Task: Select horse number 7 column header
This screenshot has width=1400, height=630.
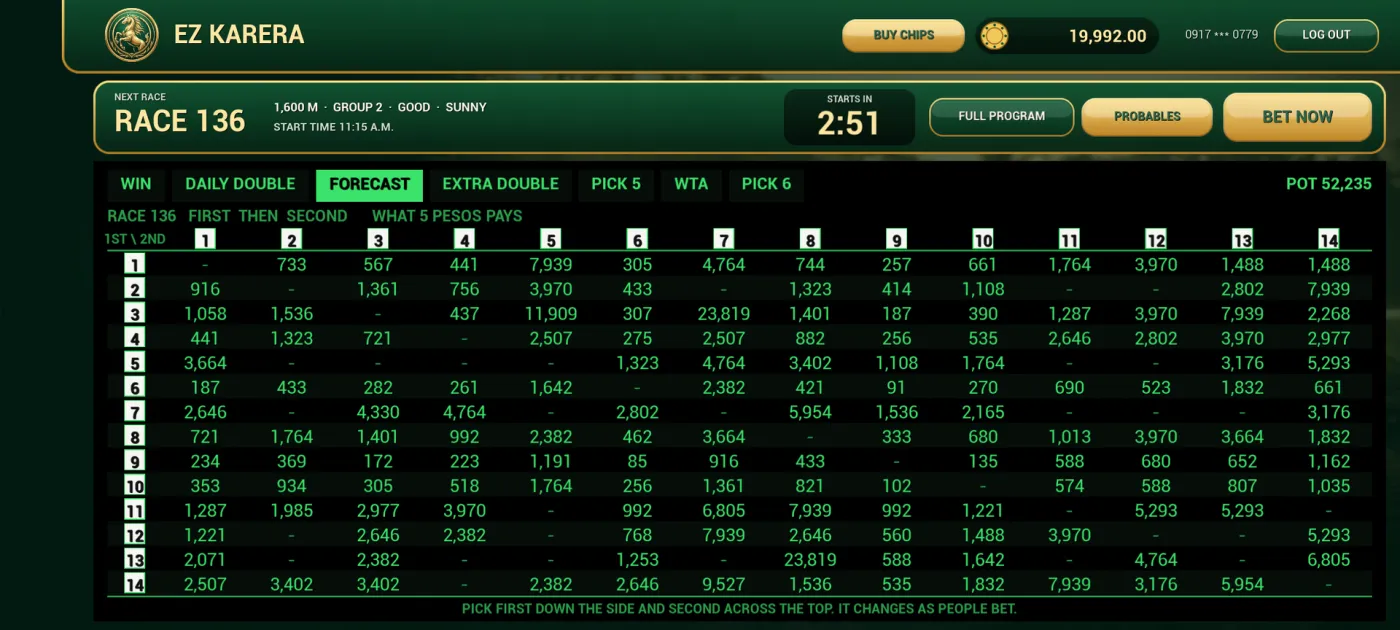Action: 723,239
